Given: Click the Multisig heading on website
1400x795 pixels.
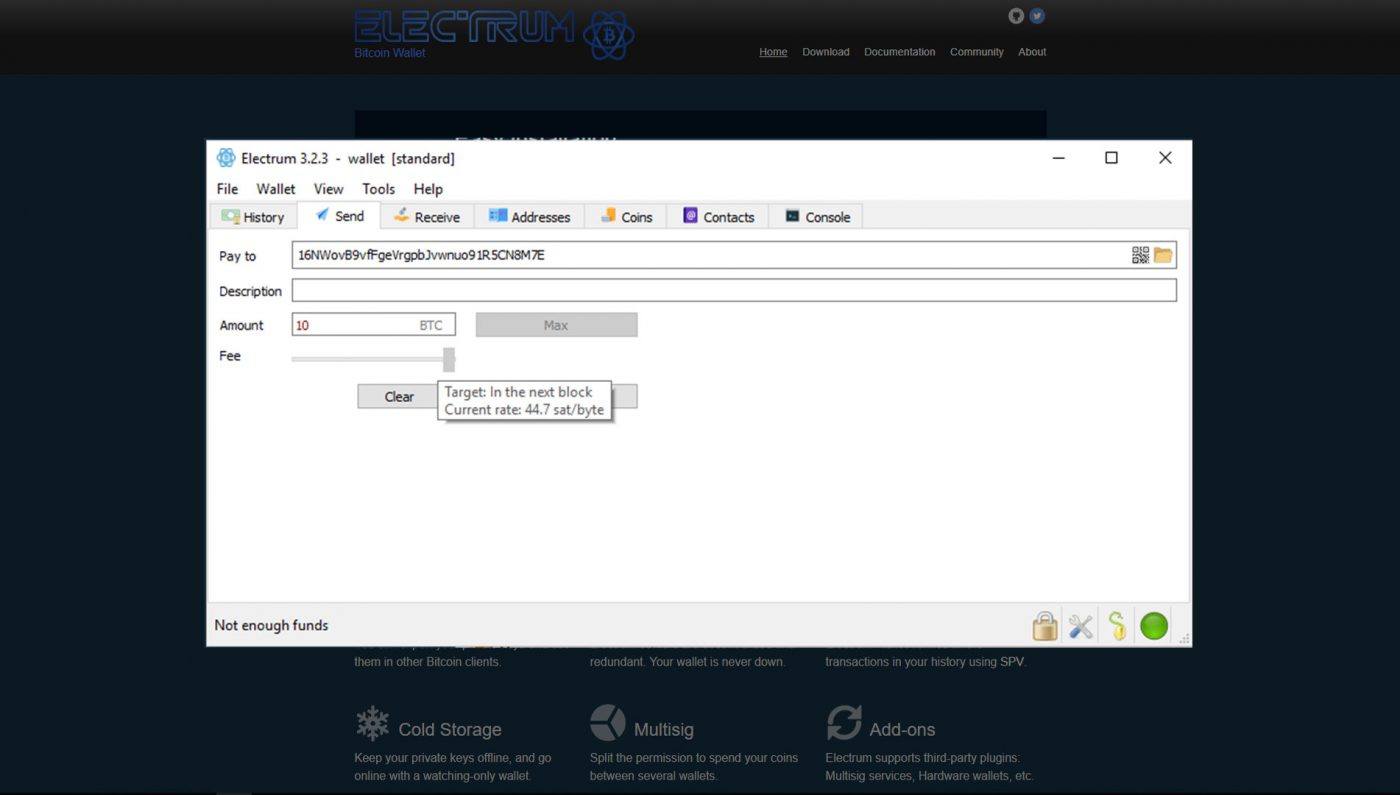Looking at the screenshot, I should coord(664,729).
